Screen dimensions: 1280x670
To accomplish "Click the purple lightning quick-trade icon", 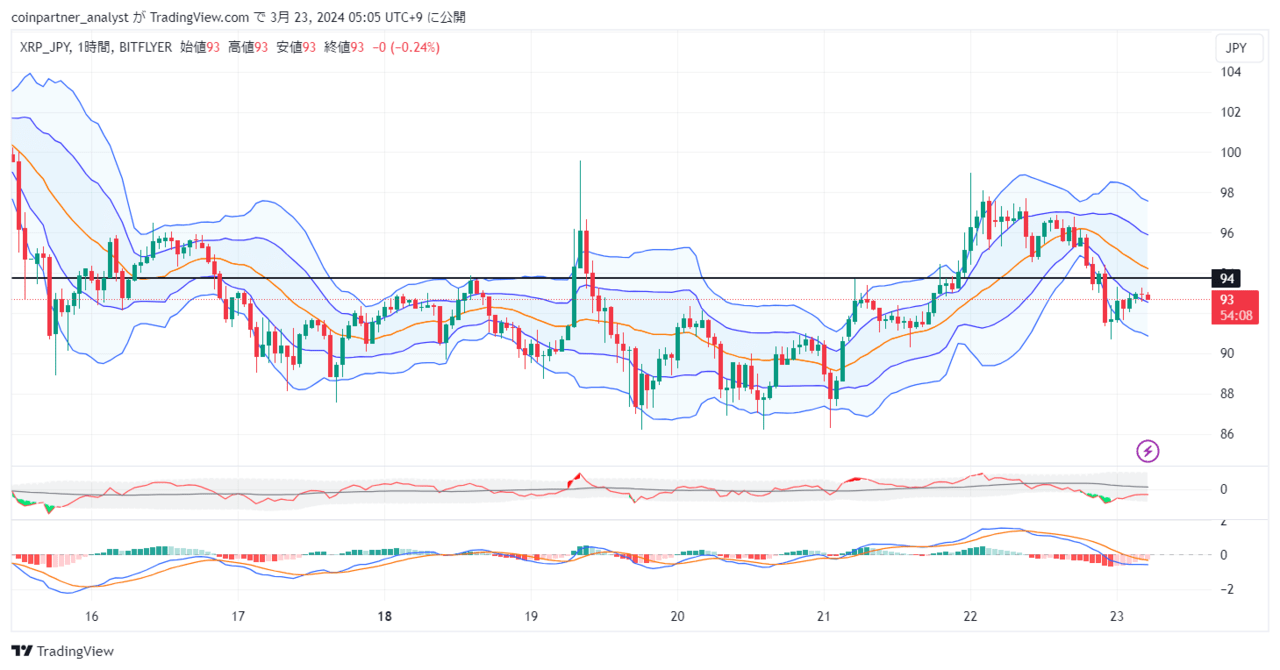I will [x=1146, y=452].
